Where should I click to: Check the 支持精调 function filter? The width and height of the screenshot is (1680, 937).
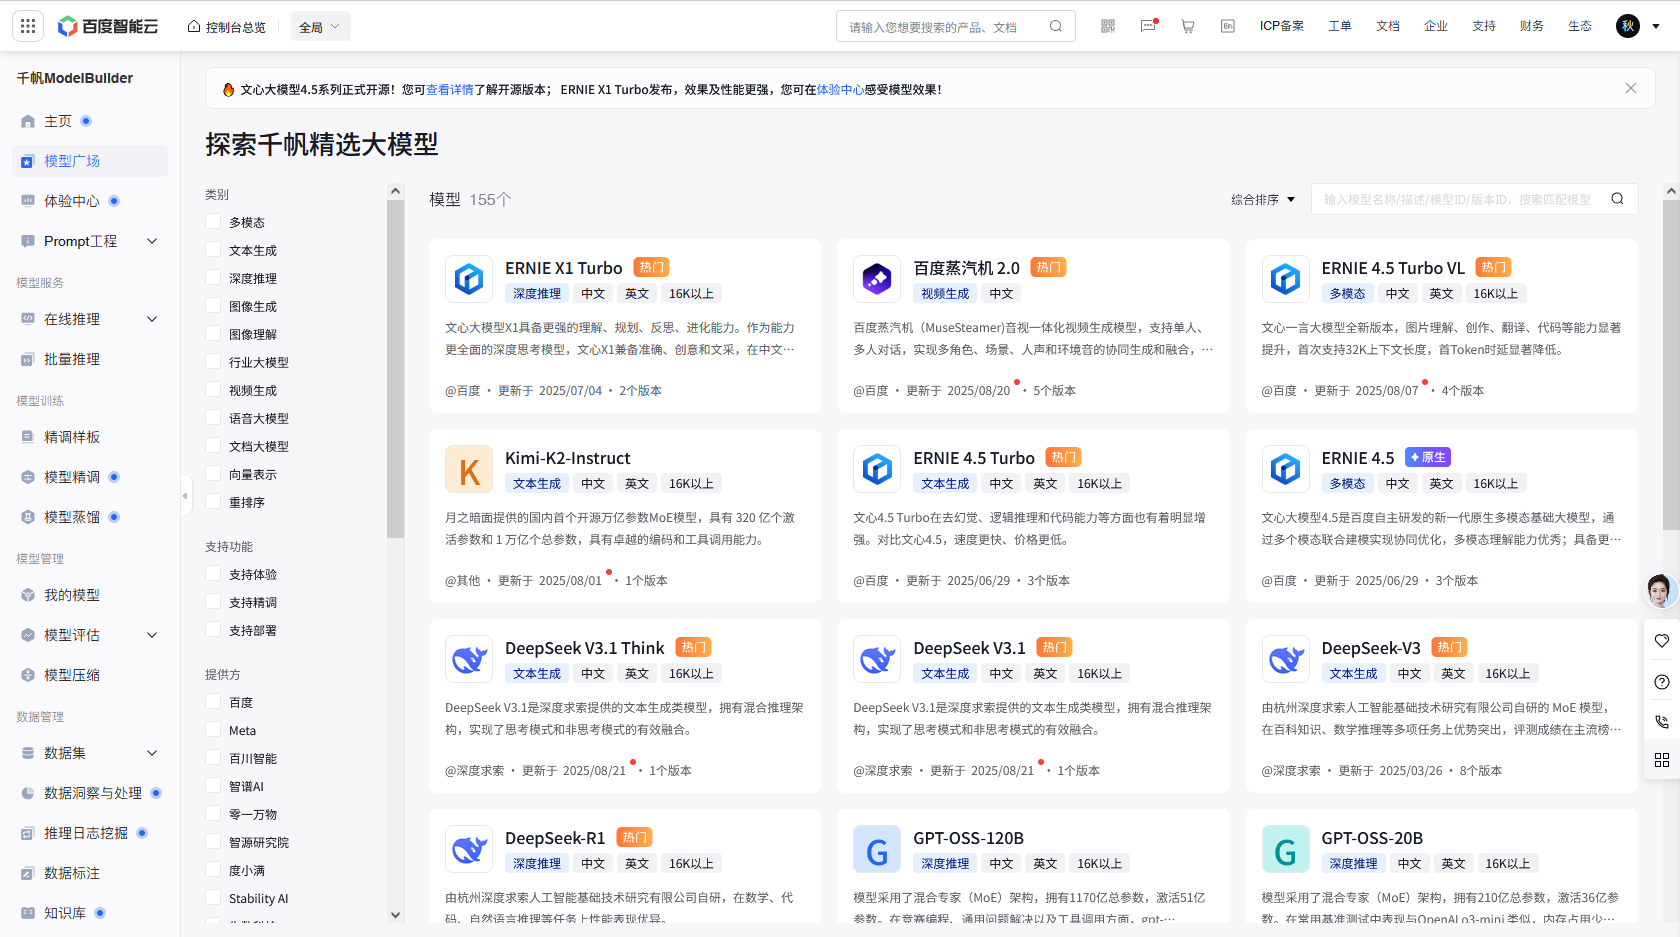pos(213,602)
